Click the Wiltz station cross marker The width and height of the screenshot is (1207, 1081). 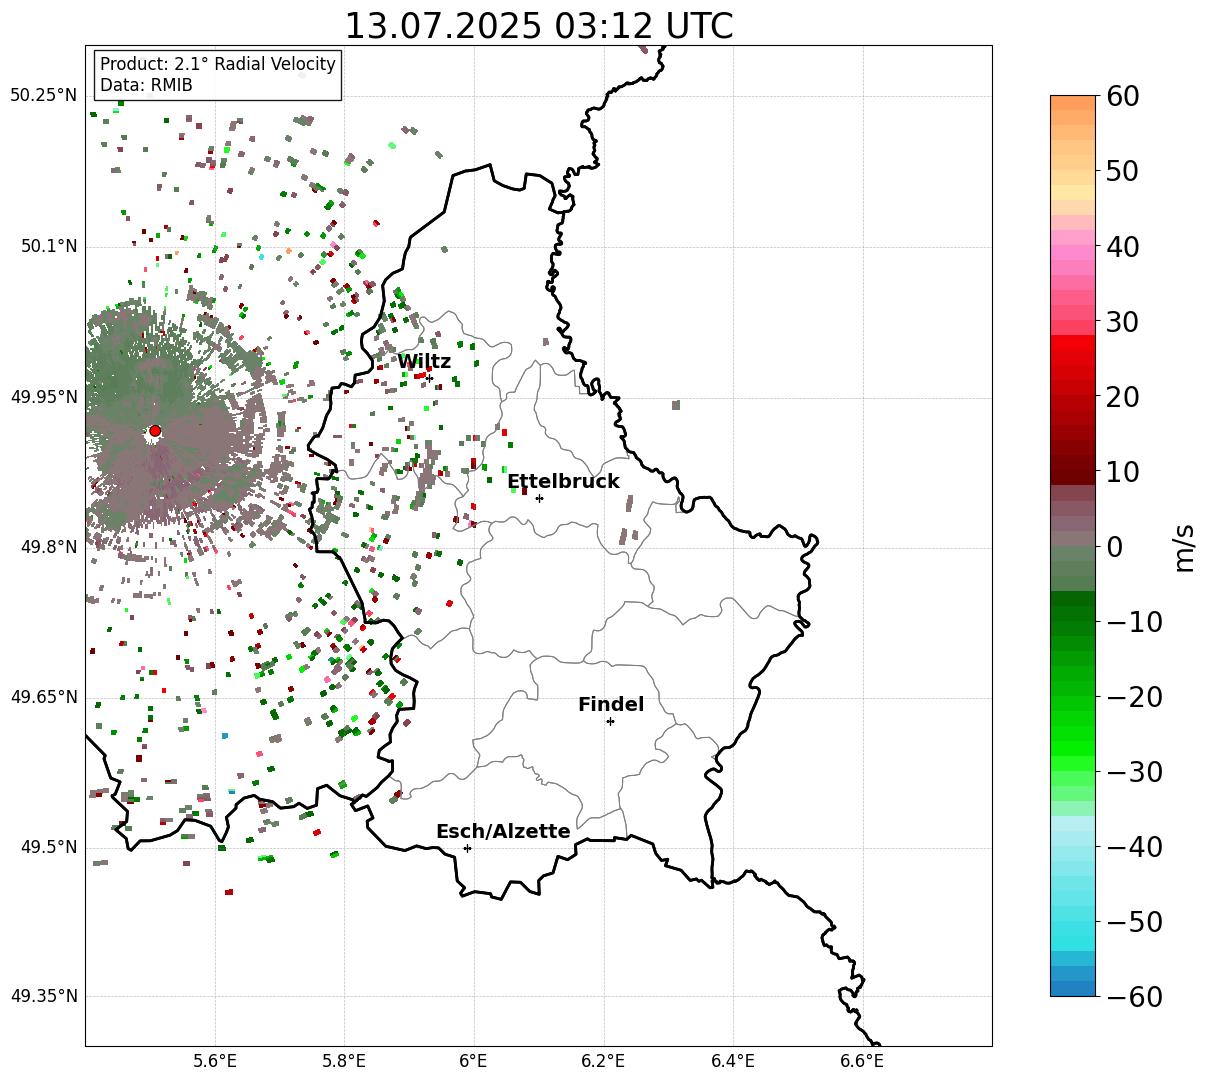pos(430,378)
